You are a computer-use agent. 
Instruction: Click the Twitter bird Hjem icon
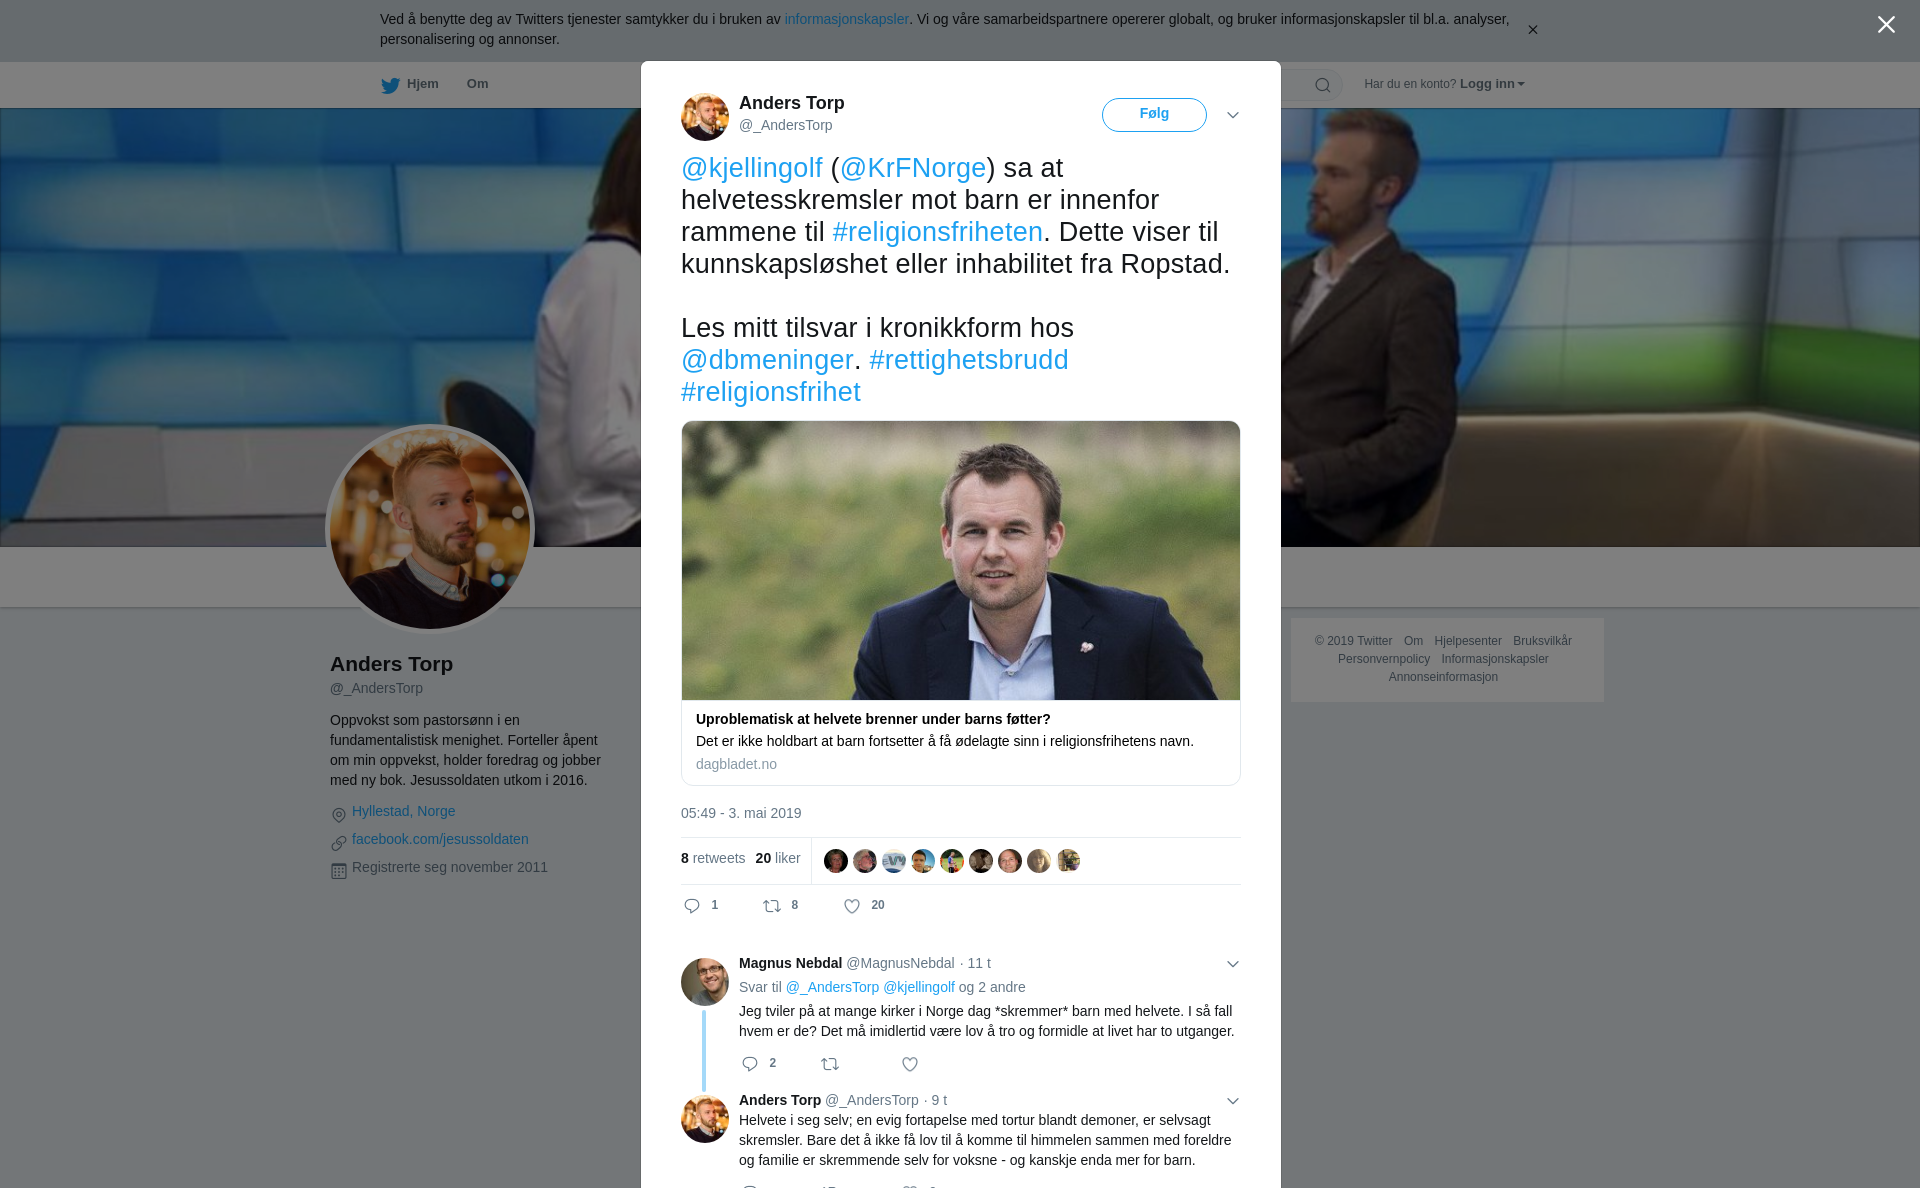pos(390,85)
